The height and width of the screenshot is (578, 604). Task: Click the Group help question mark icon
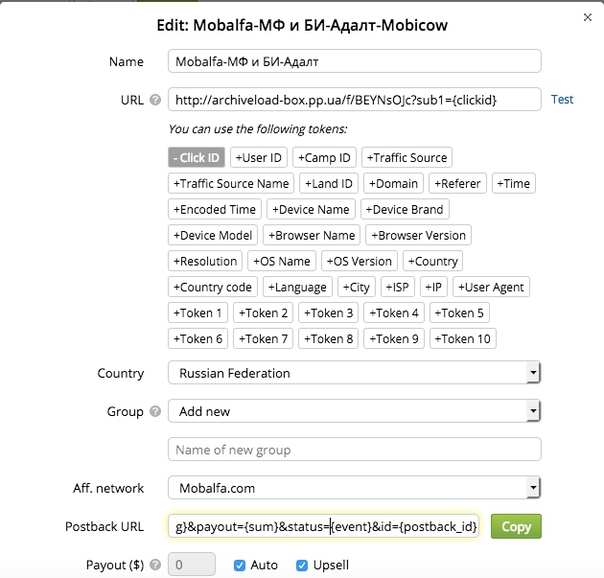155,412
